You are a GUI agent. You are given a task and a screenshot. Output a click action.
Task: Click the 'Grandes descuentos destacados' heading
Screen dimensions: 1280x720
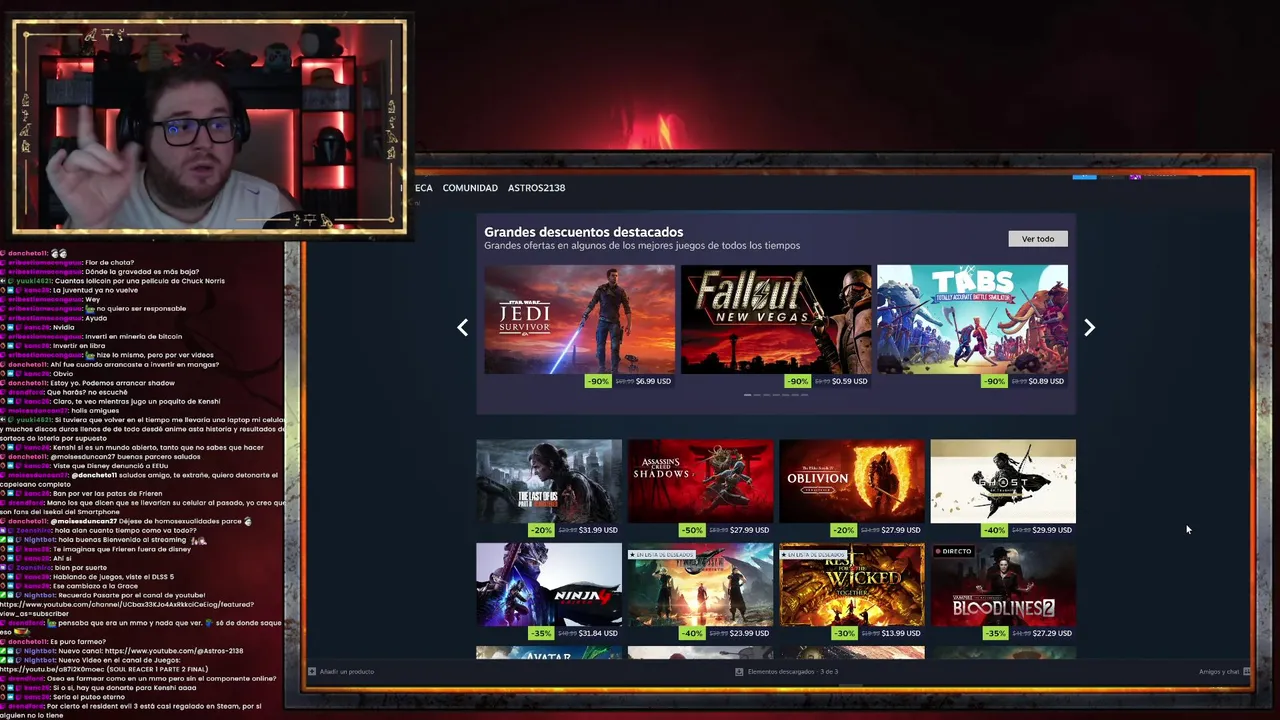coord(584,232)
